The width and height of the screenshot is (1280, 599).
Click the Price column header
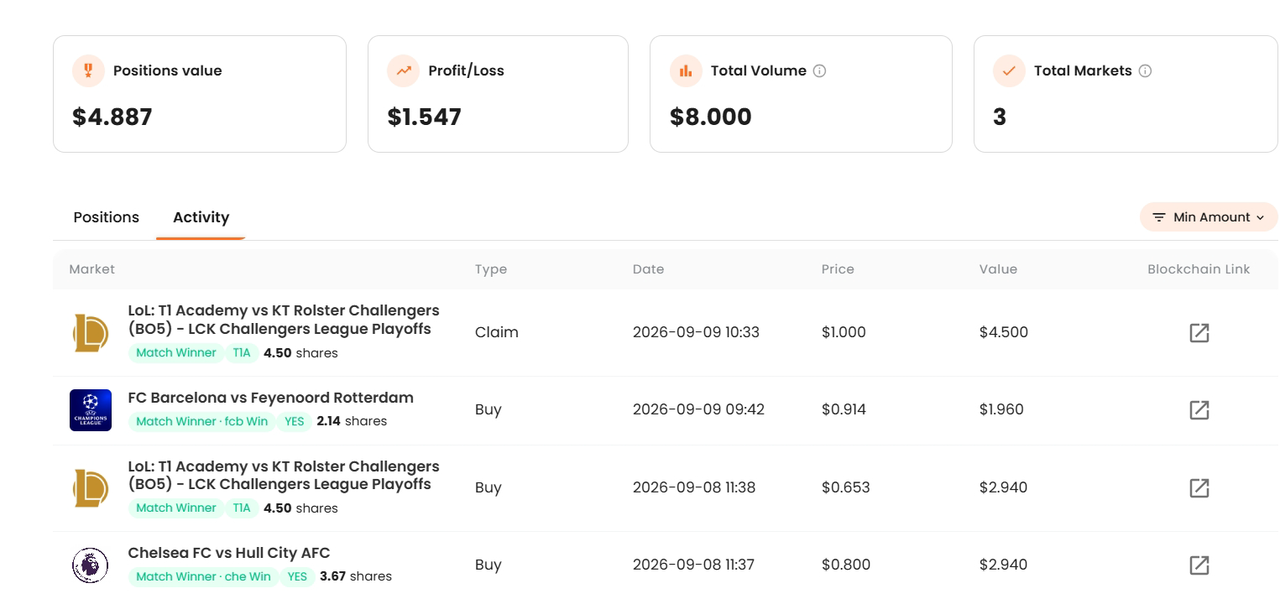point(838,269)
